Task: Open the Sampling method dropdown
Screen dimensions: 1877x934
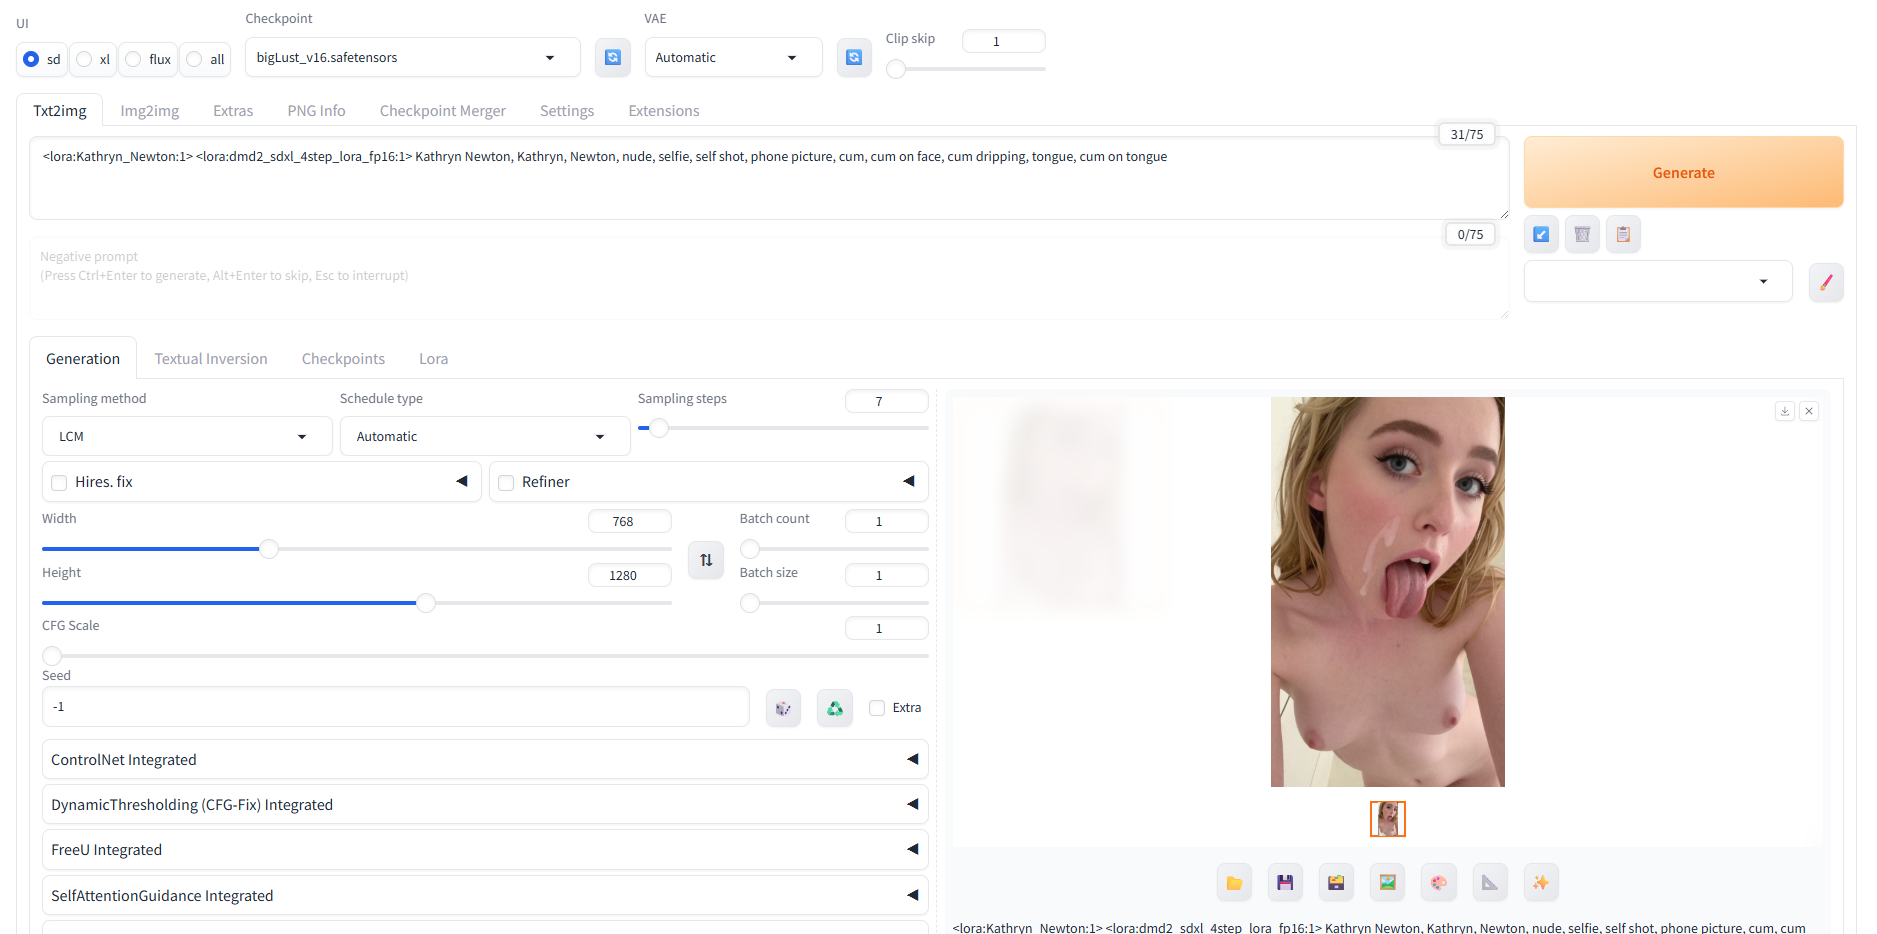Action: 187,437
